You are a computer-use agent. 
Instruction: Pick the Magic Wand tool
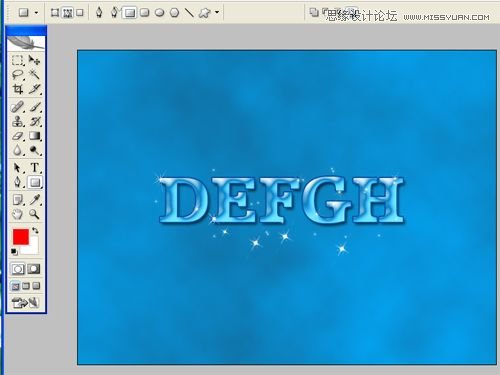(x=34, y=74)
